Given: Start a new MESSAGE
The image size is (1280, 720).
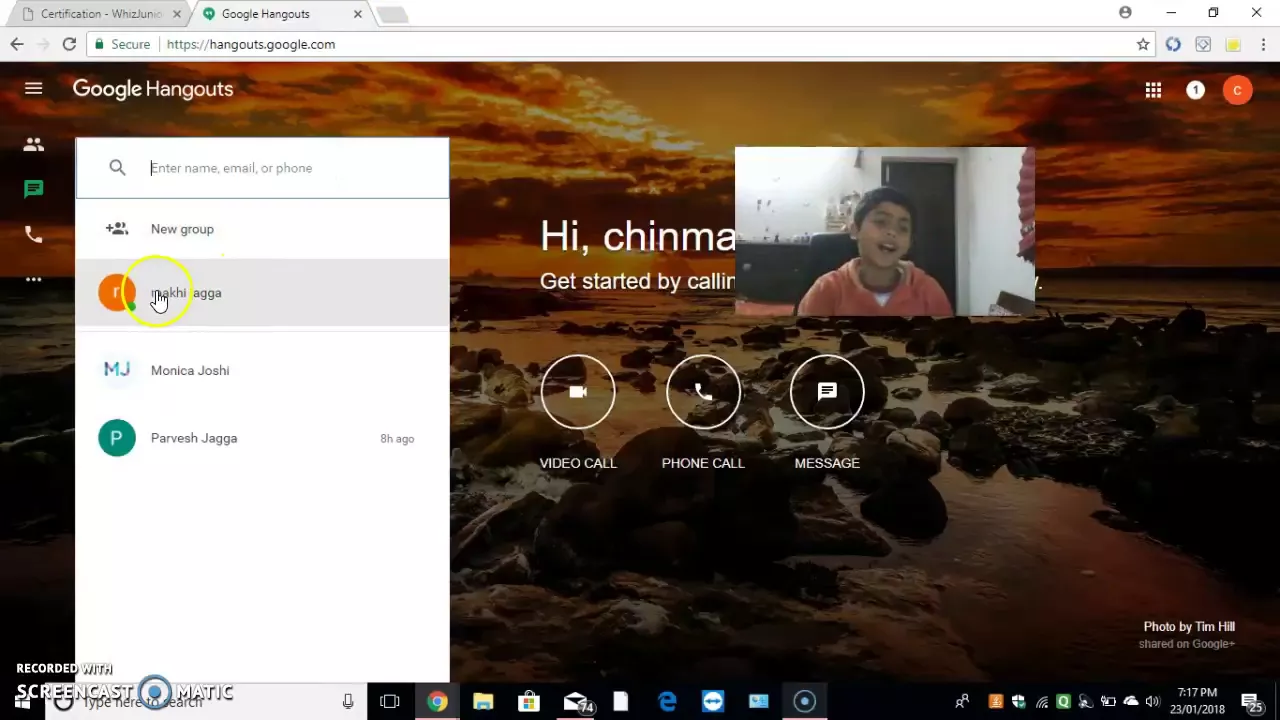Looking at the screenshot, I should coord(827,392).
